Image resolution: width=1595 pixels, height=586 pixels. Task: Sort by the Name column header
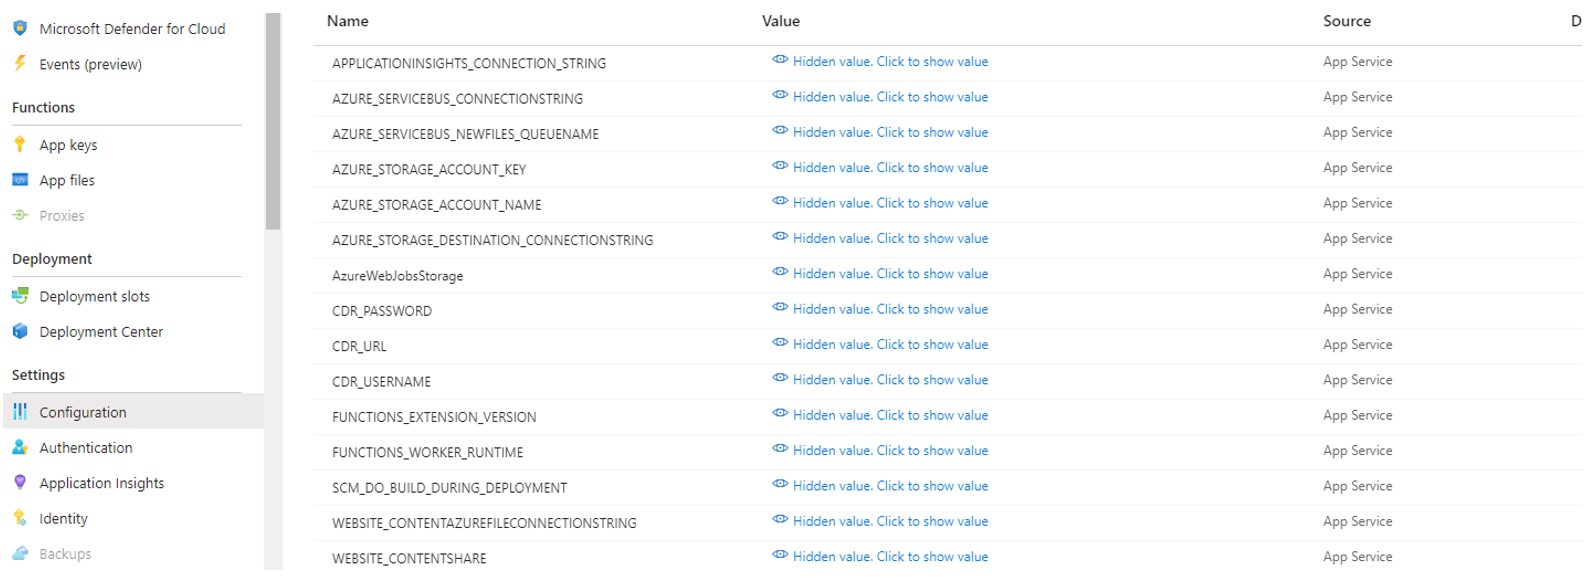348,21
